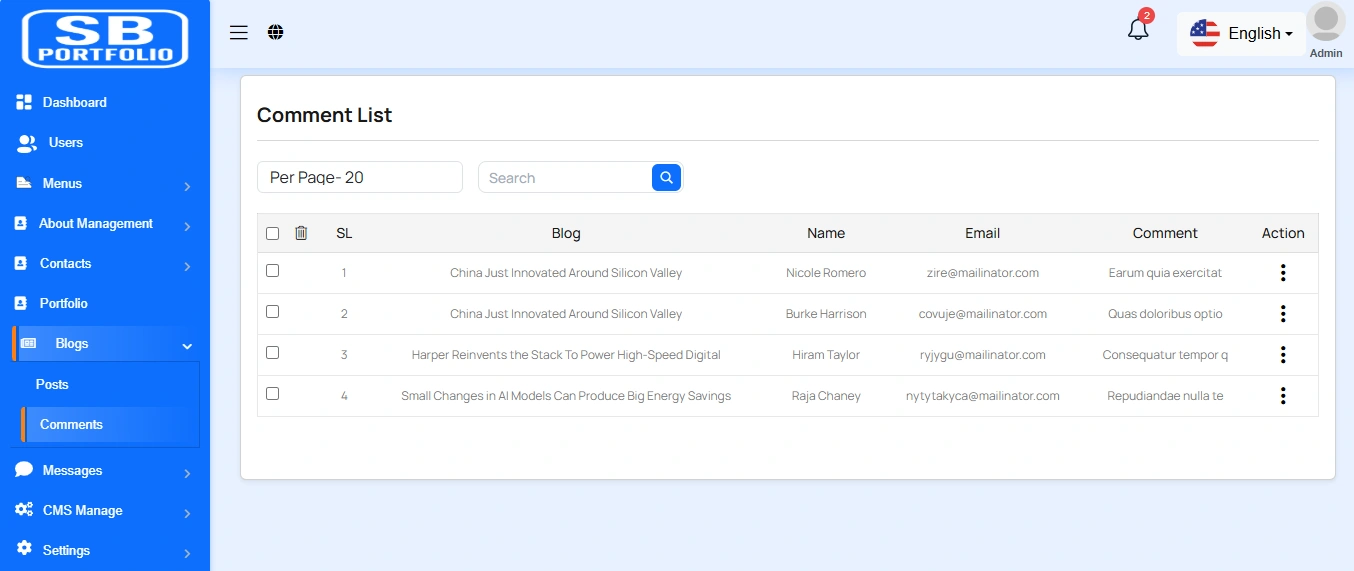Open the notifications bell

tap(1138, 30)
